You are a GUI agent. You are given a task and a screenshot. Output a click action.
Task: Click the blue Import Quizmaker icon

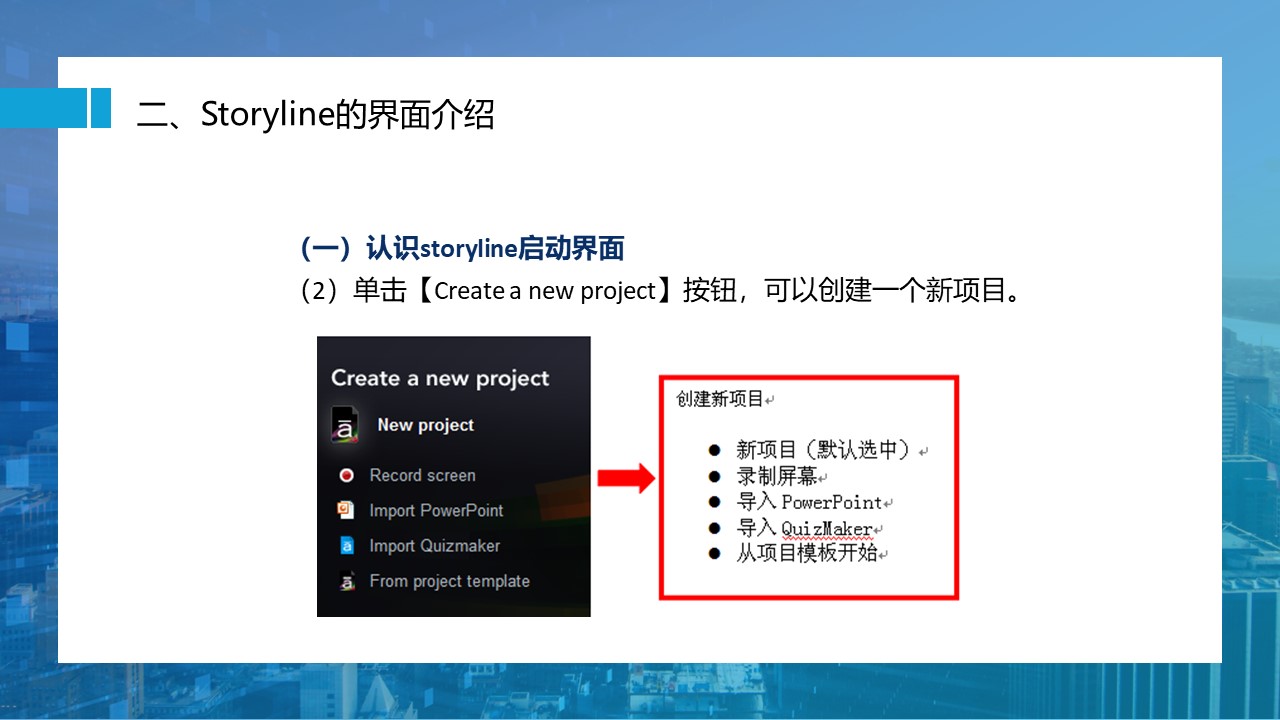346,546
